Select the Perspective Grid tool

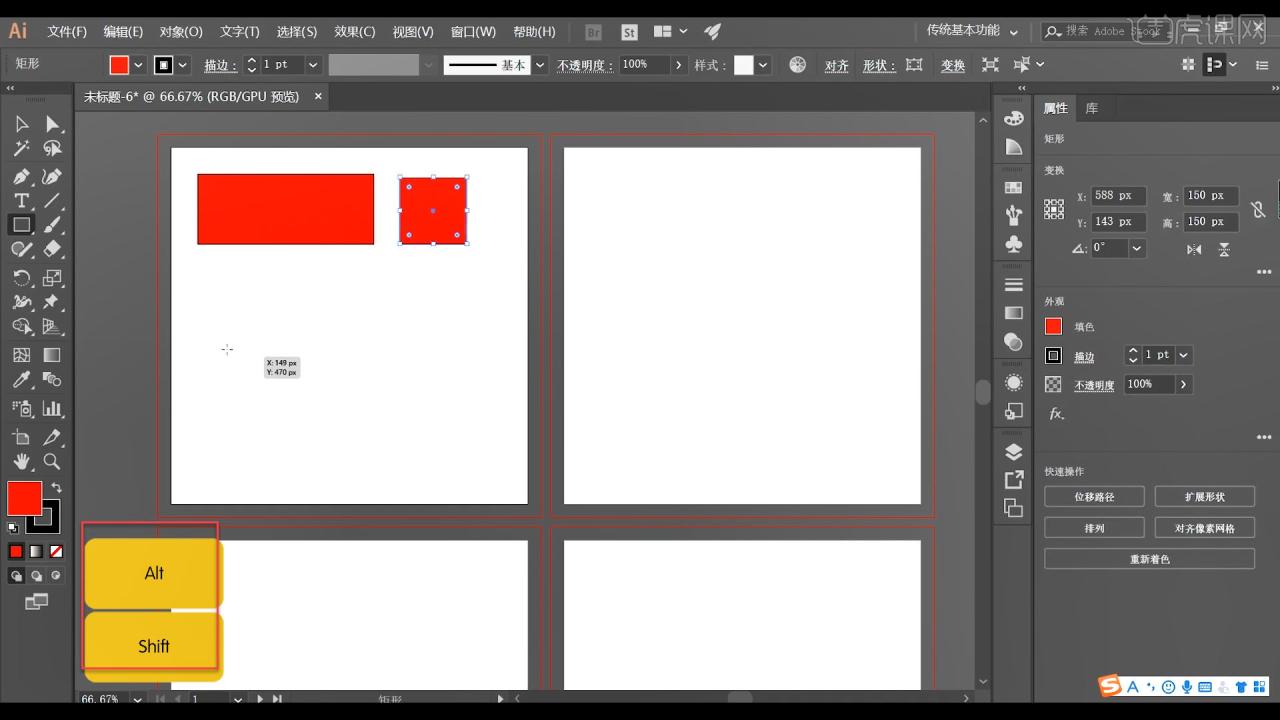pyautogui.click(x=53, y=326)
